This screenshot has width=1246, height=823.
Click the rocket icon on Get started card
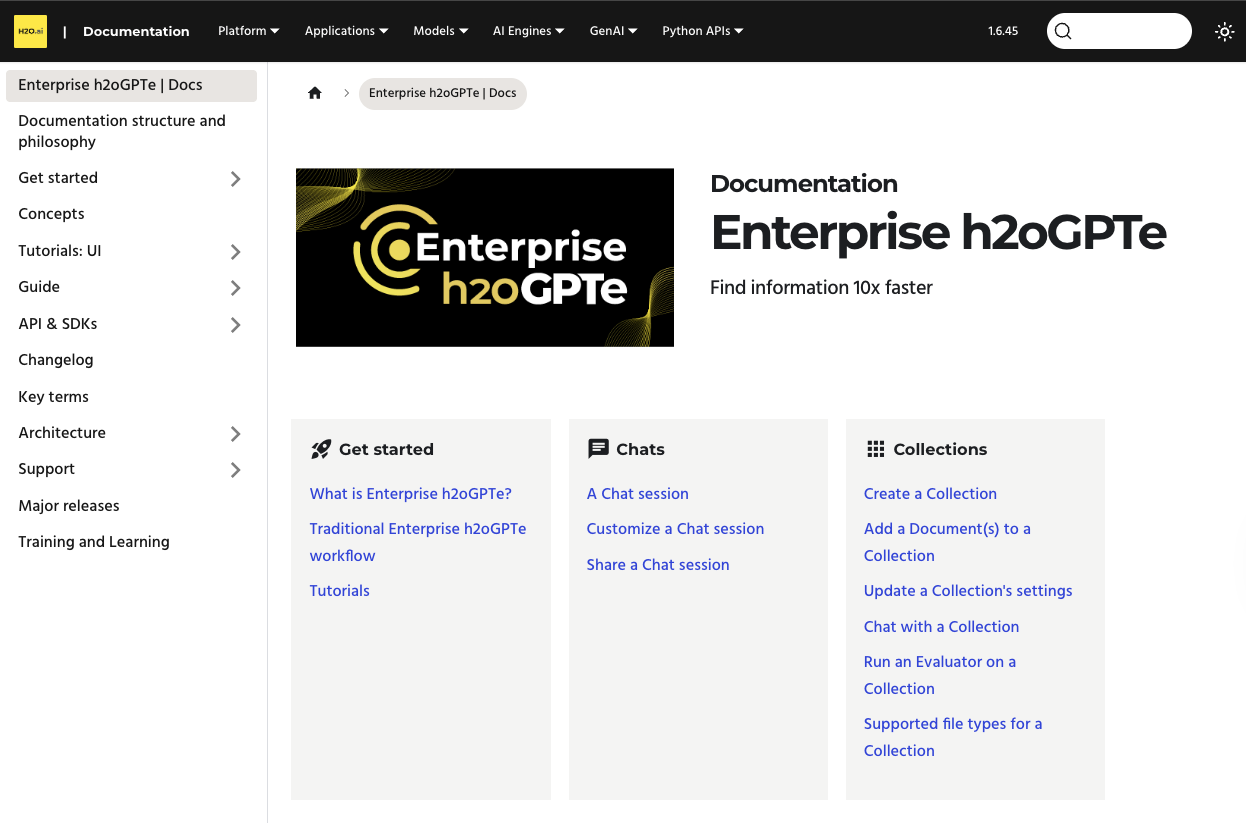coord(320,449)
